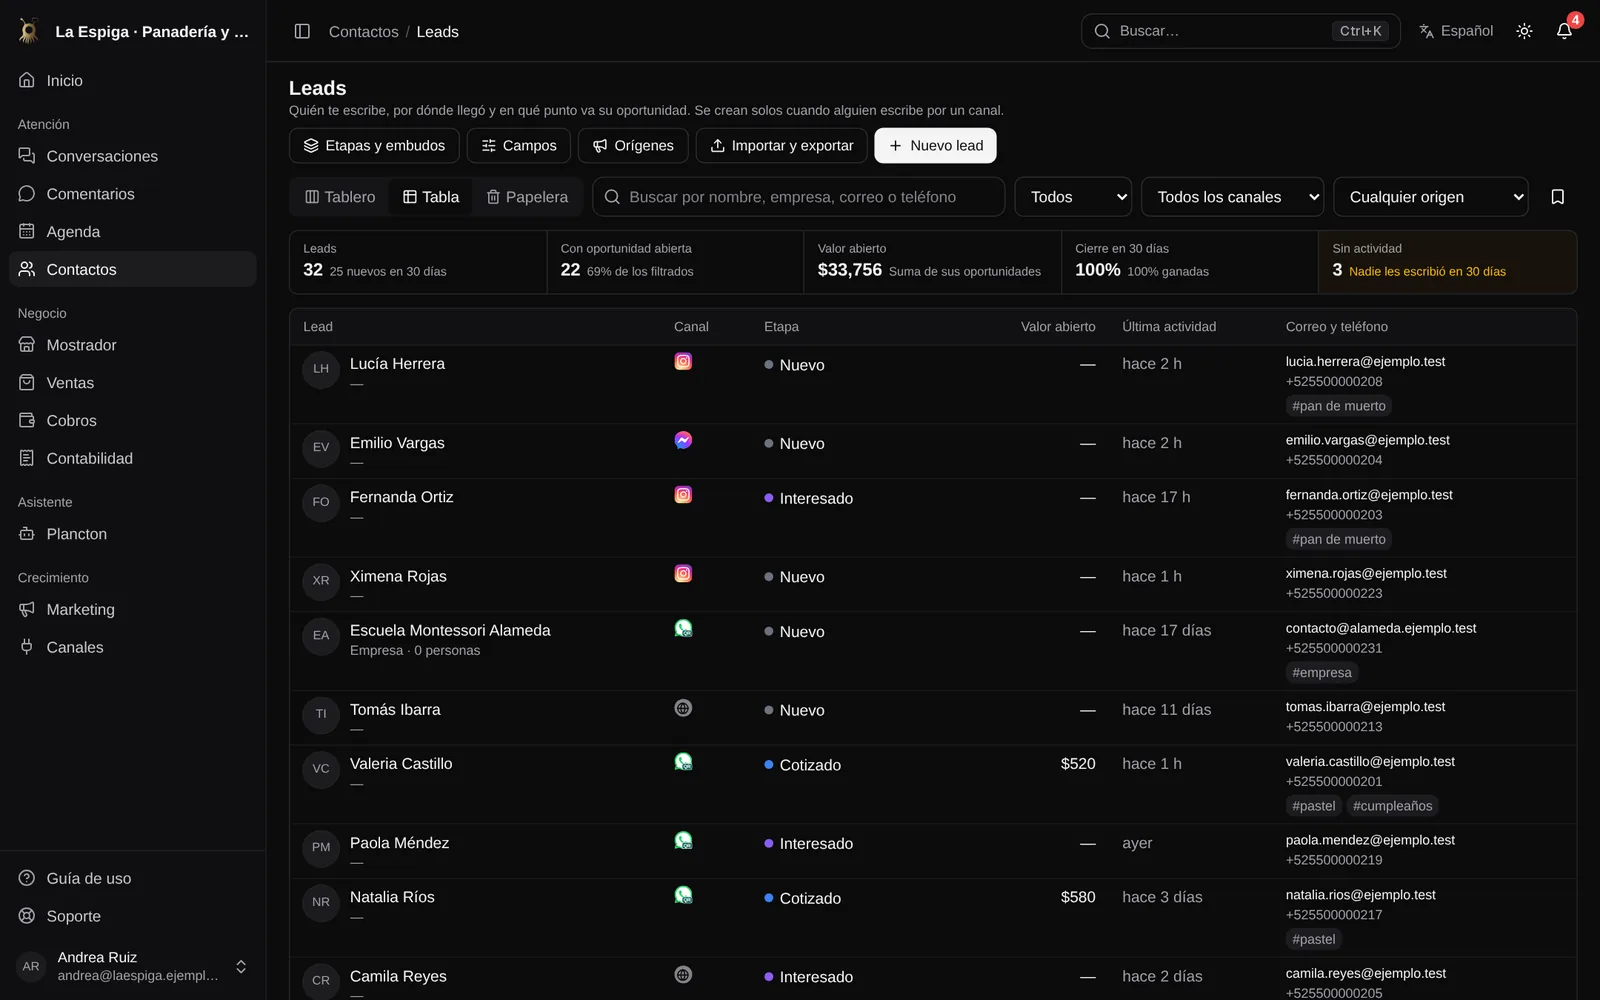
Task: Open Conversaciones in the sidebar
Action: pyautogui.click(x=133, y=156)
